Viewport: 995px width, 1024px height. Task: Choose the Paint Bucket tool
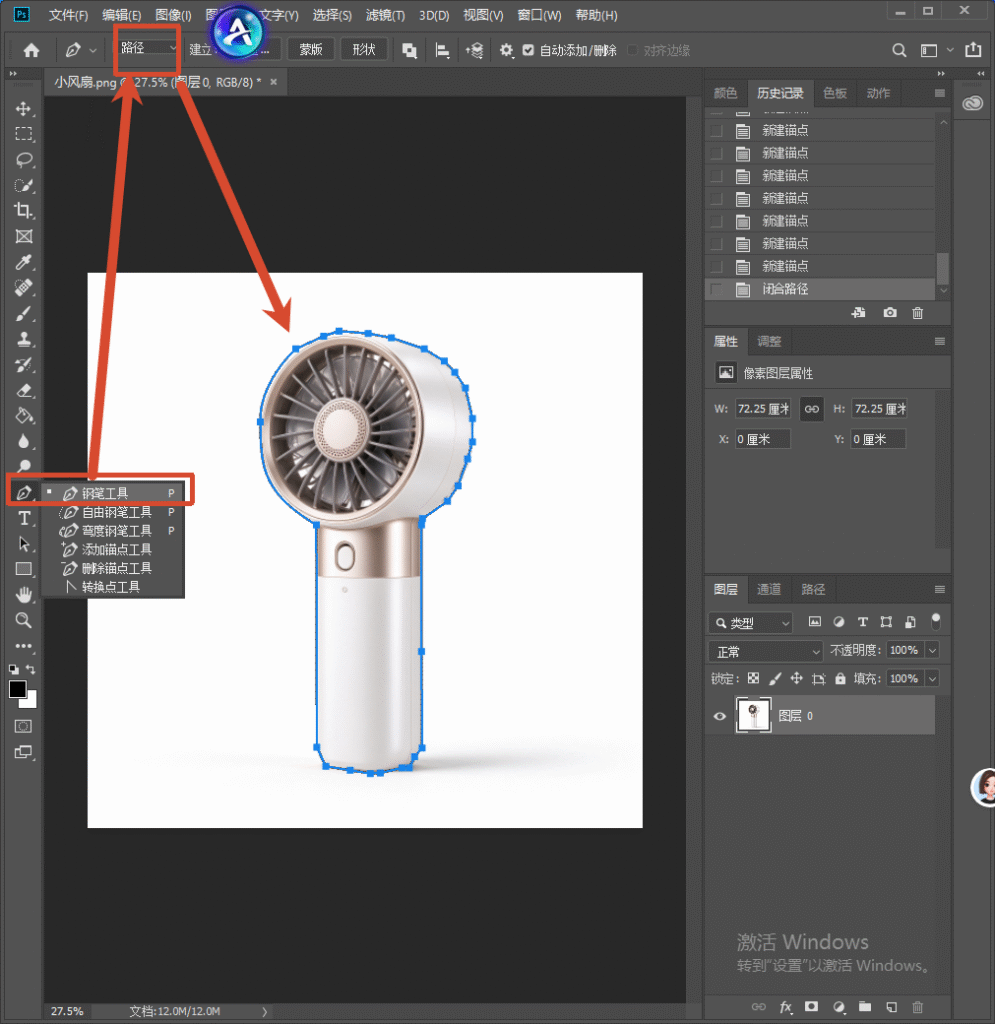pyautogui.click(x=24, y=416)
